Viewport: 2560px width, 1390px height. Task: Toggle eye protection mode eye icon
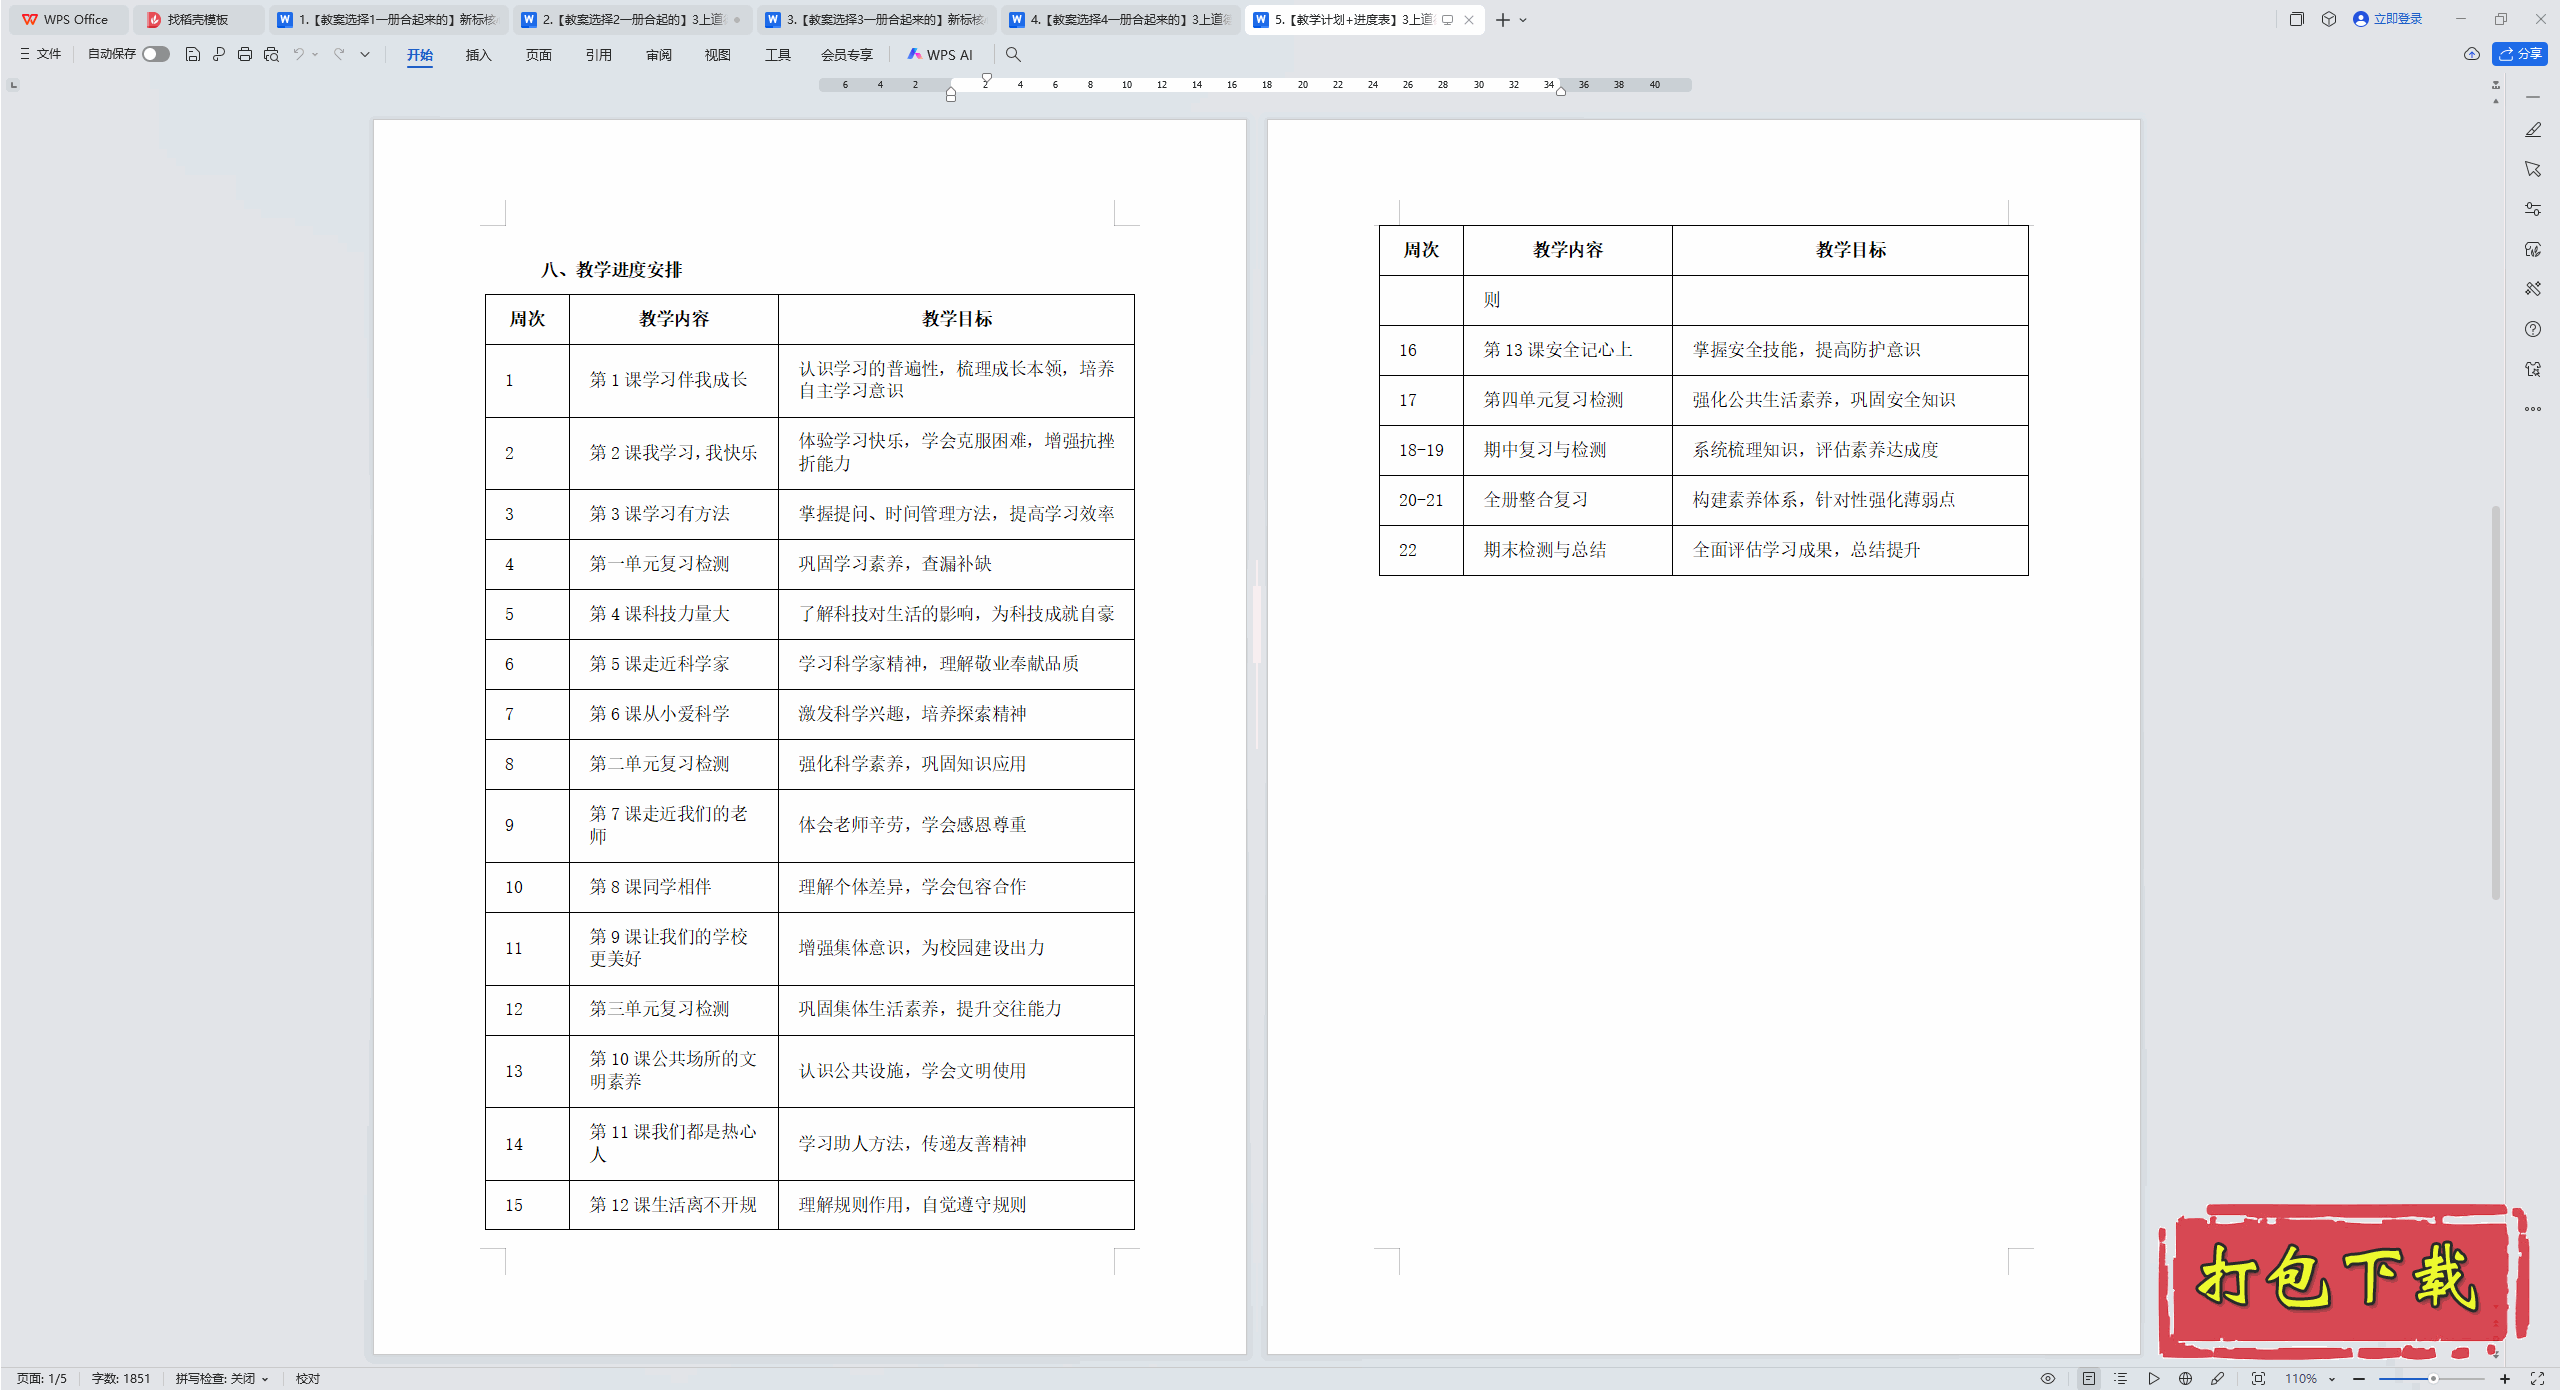[x=2048, y=1378]
